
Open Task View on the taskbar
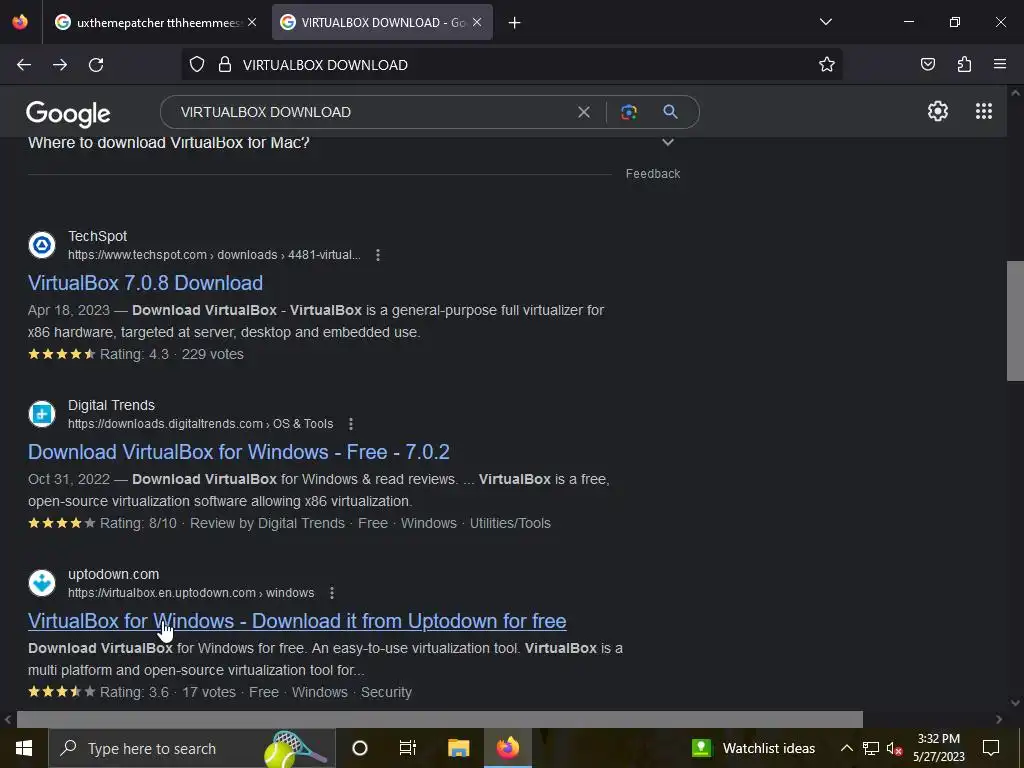[408, 748]
